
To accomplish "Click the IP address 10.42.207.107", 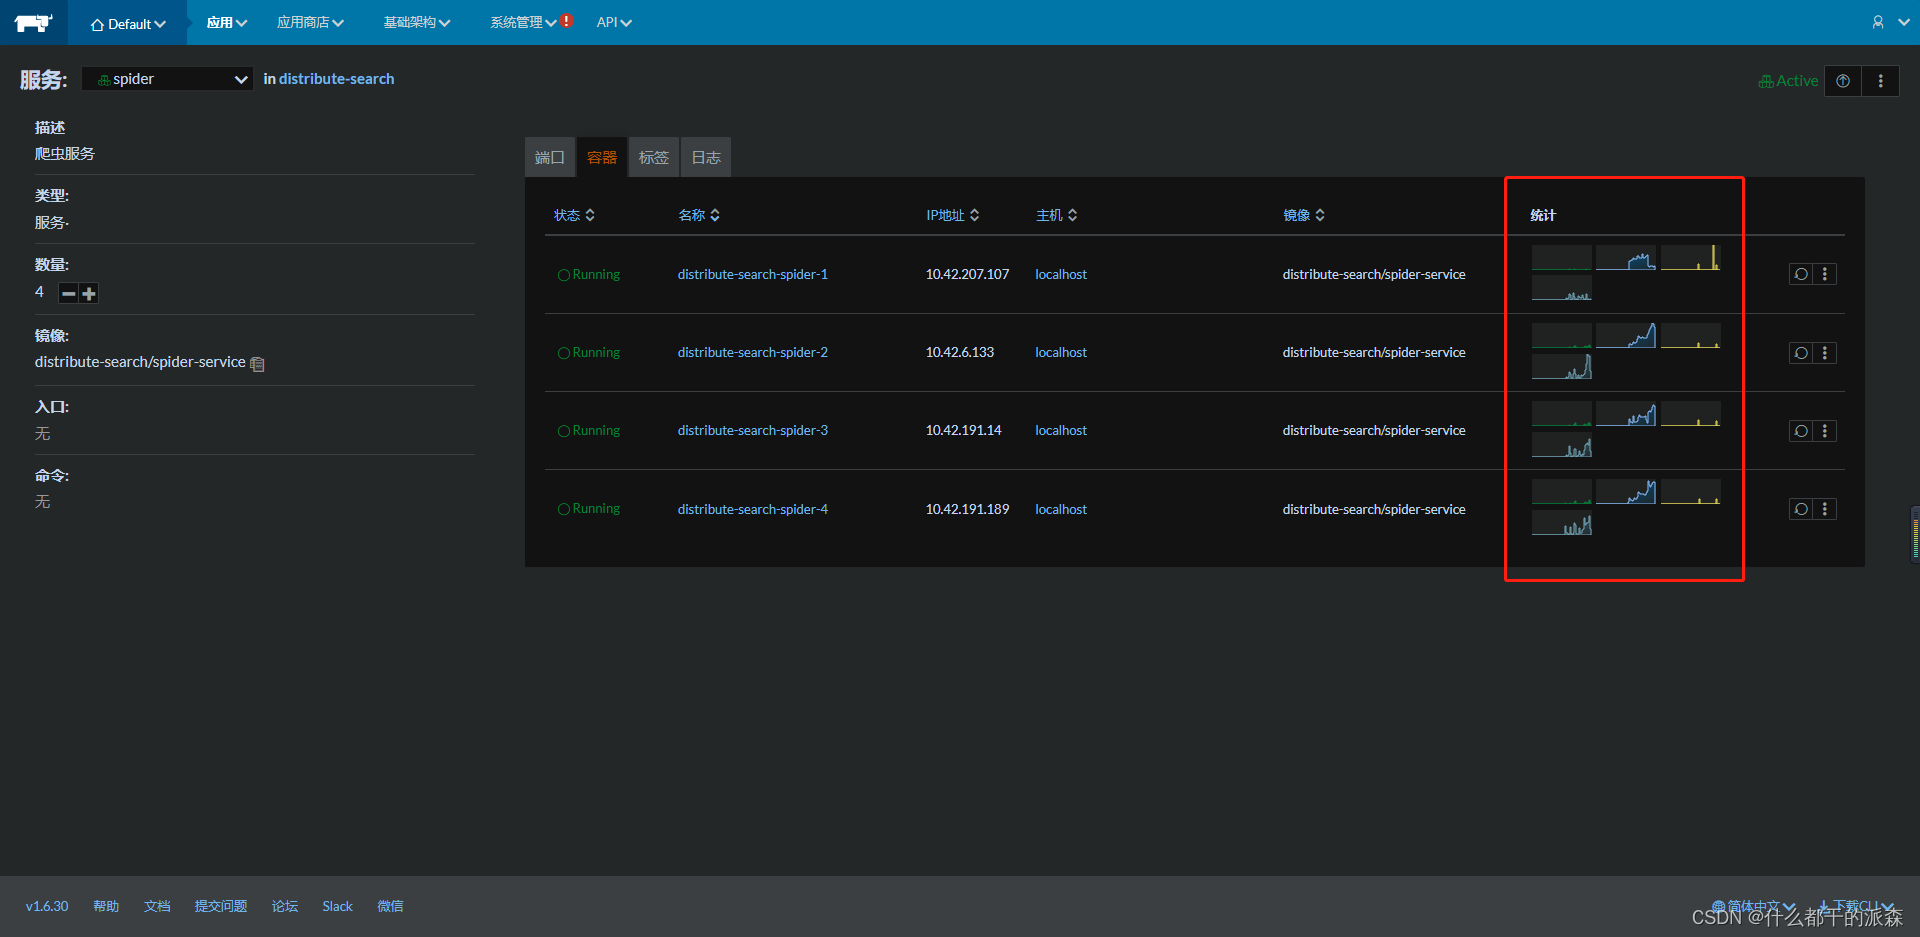I will [x=967, y=274].
